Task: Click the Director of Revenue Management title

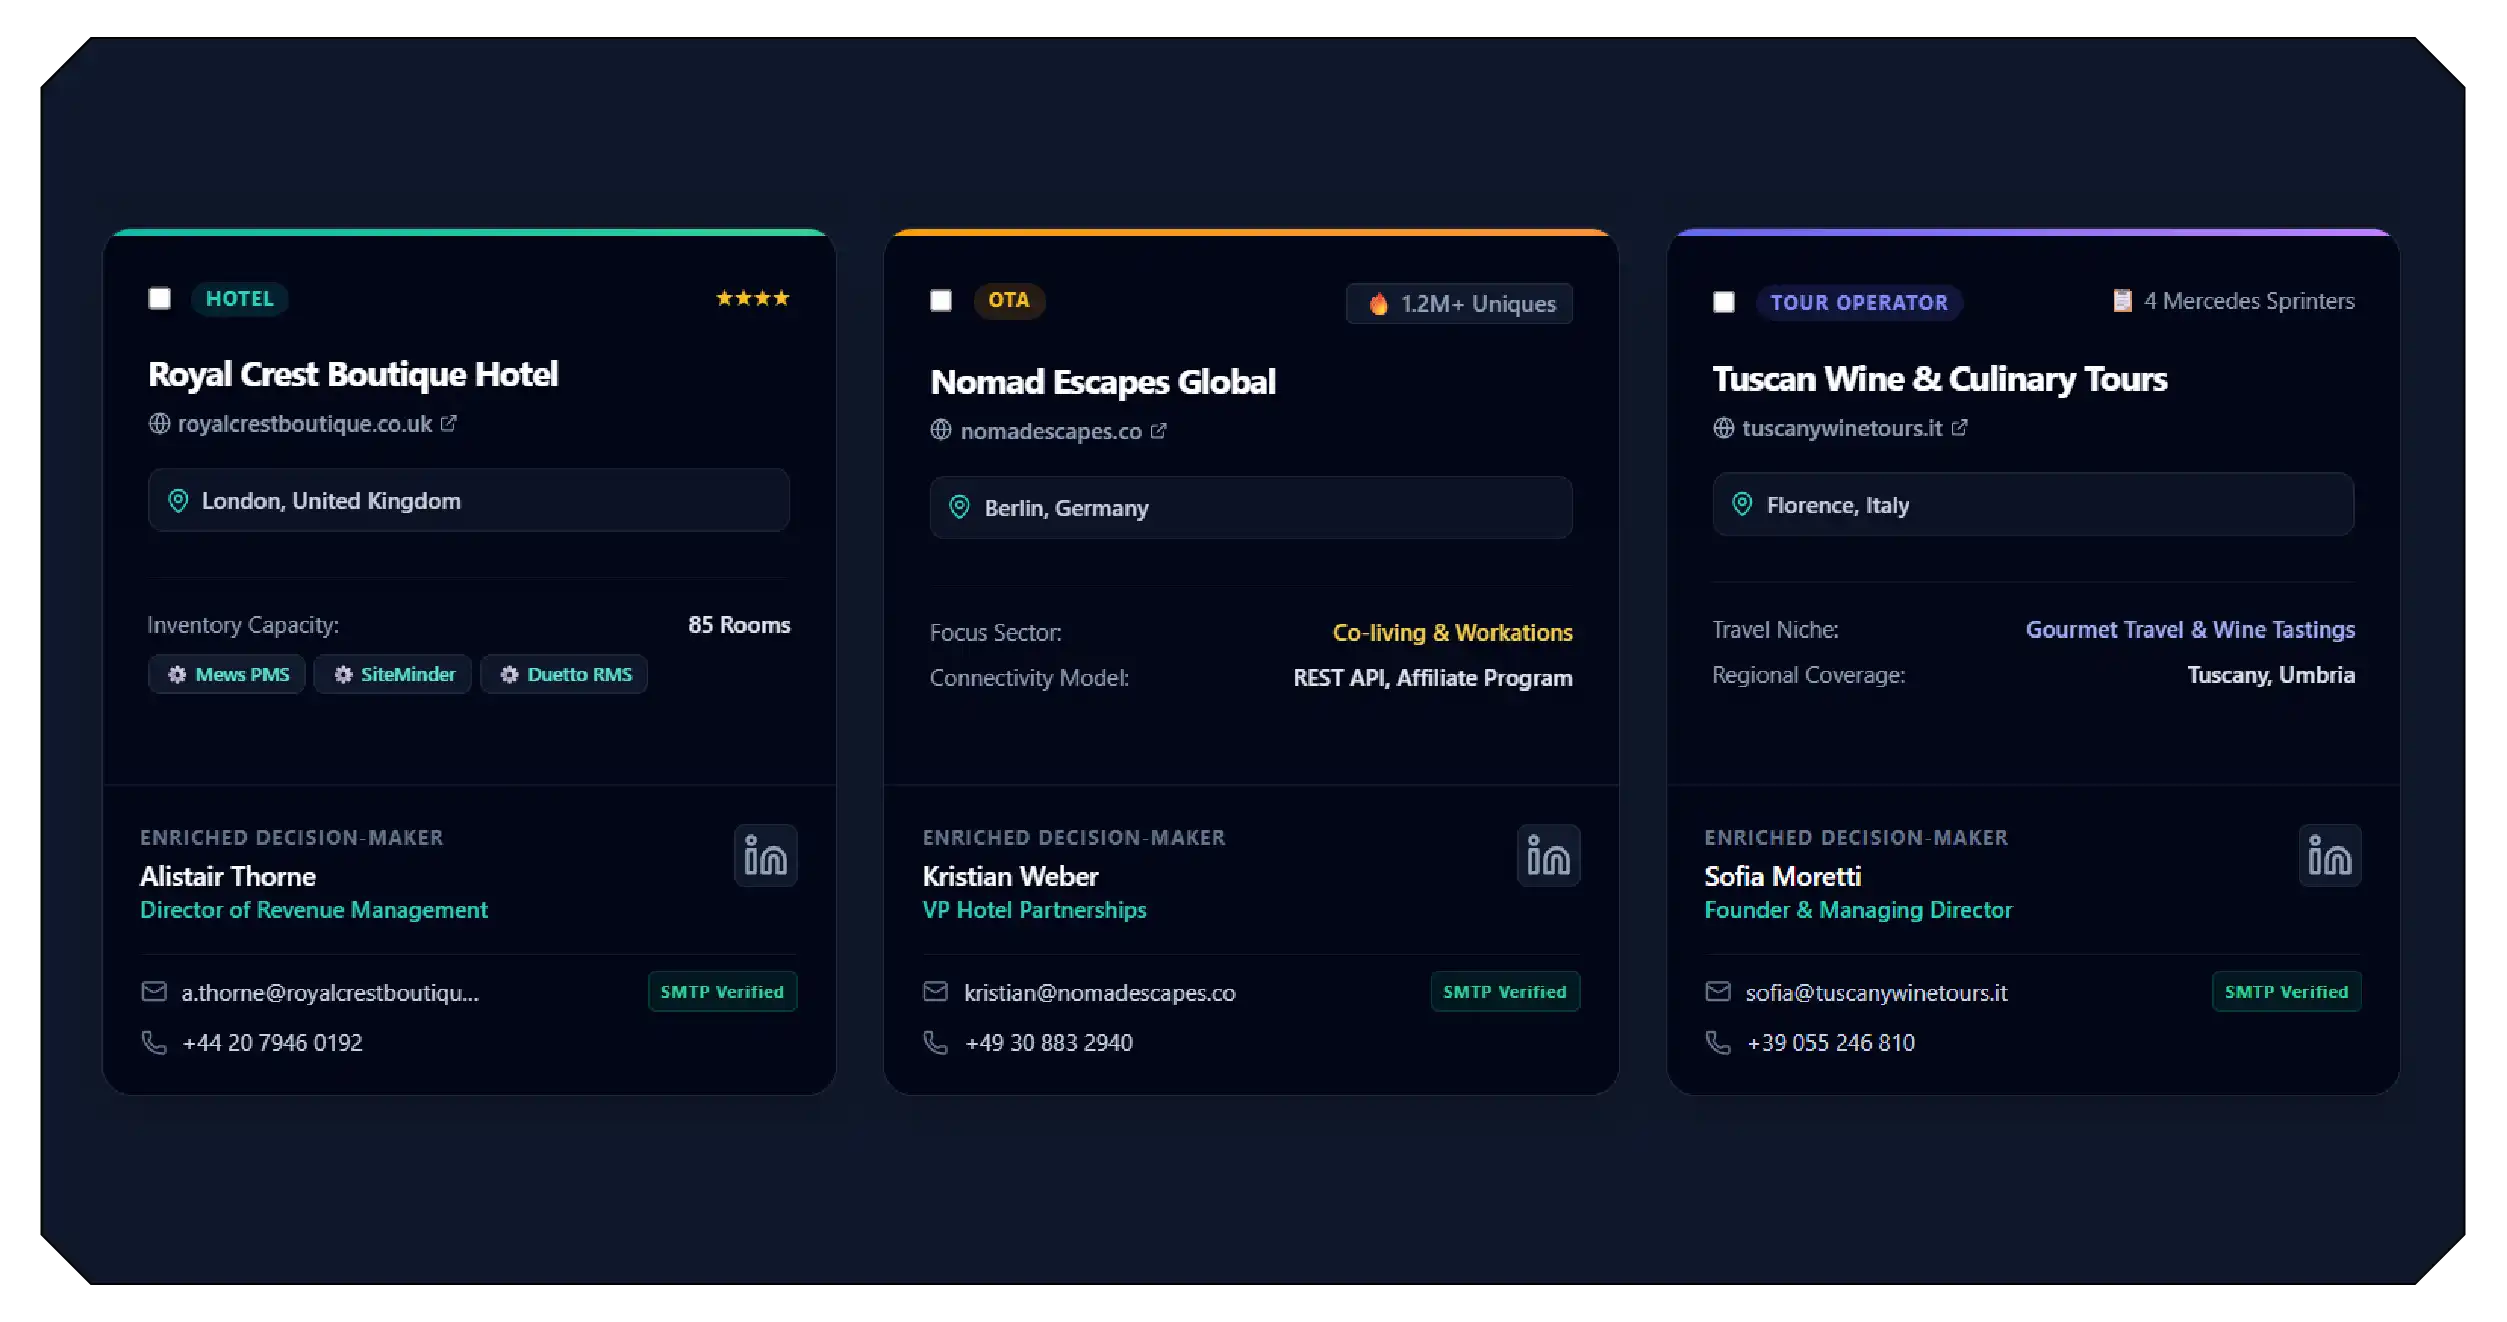Action: 314,910
